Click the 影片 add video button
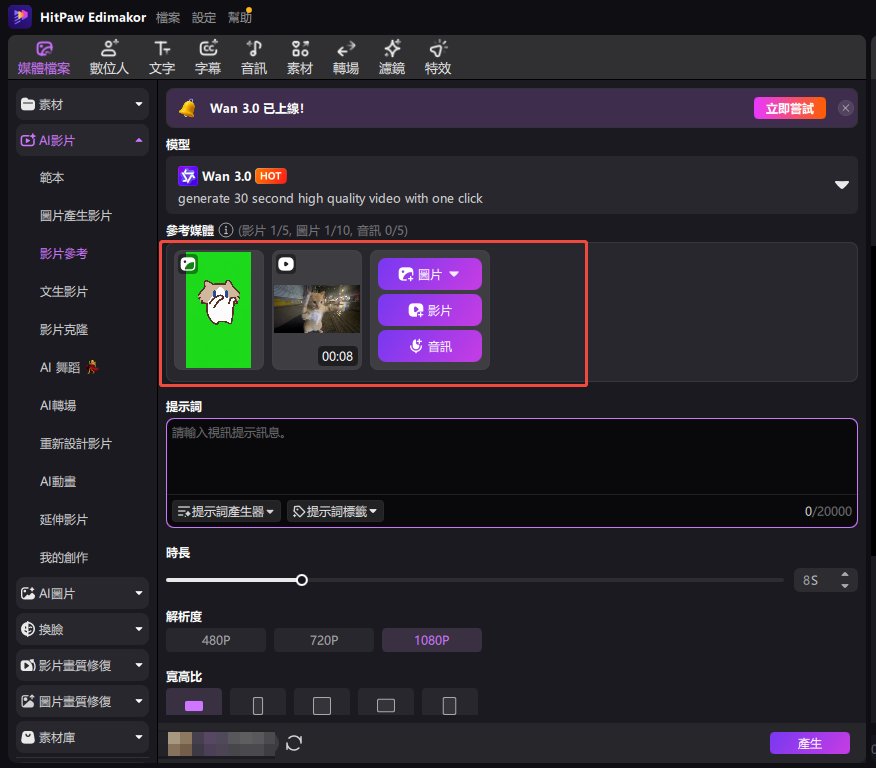876x768 pixels. 430,310
